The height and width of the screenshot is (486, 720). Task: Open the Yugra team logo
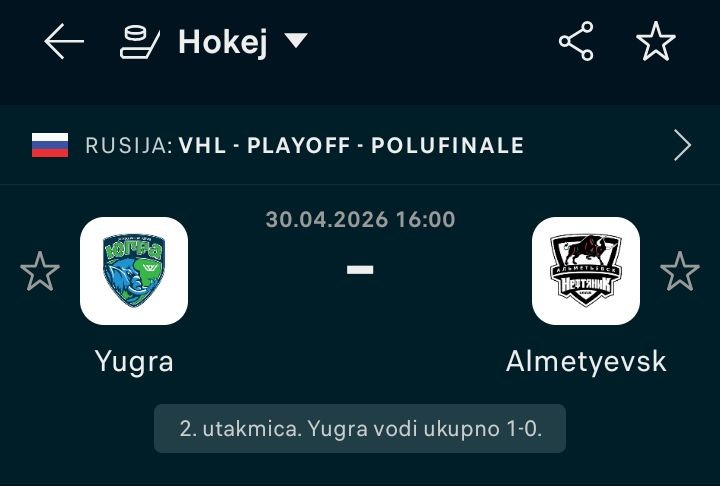[x=134, y=271]
